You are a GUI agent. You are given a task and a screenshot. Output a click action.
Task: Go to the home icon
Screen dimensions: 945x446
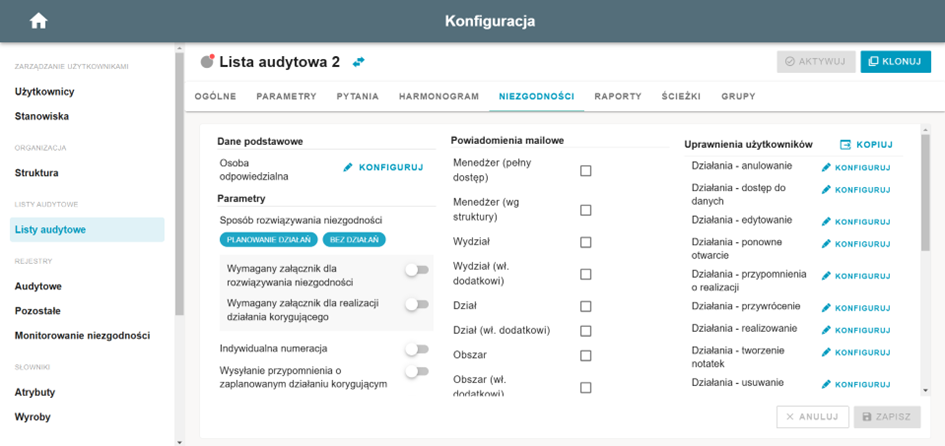pyautogui.click(x=39, y=21)
